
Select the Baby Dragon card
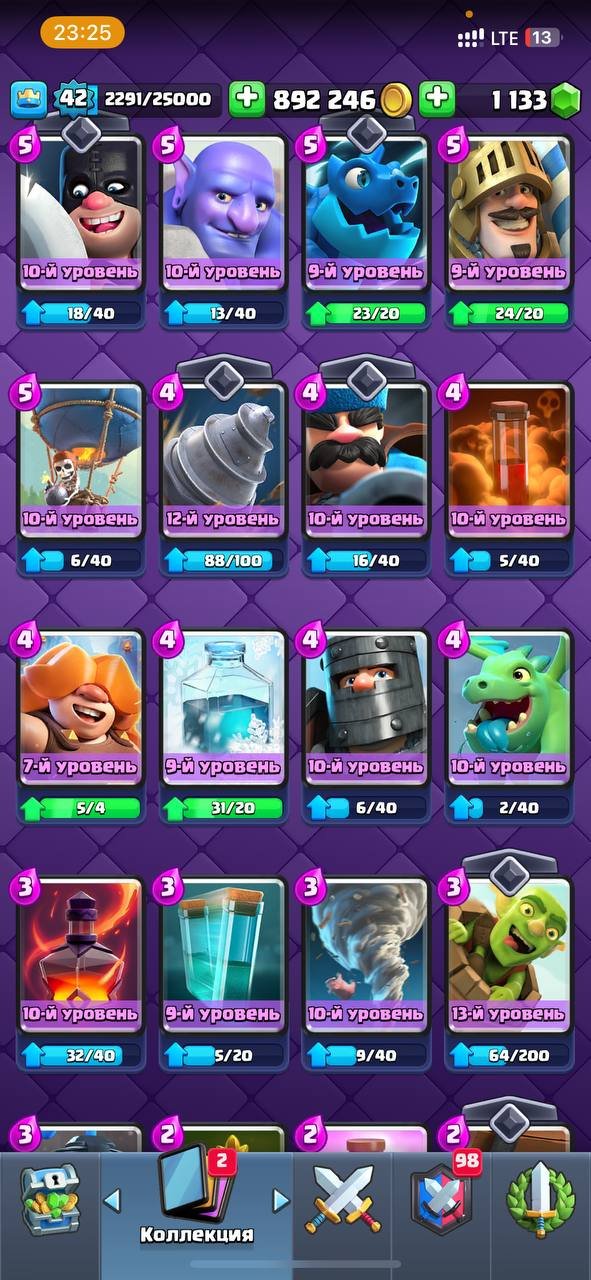click(509, 707)
